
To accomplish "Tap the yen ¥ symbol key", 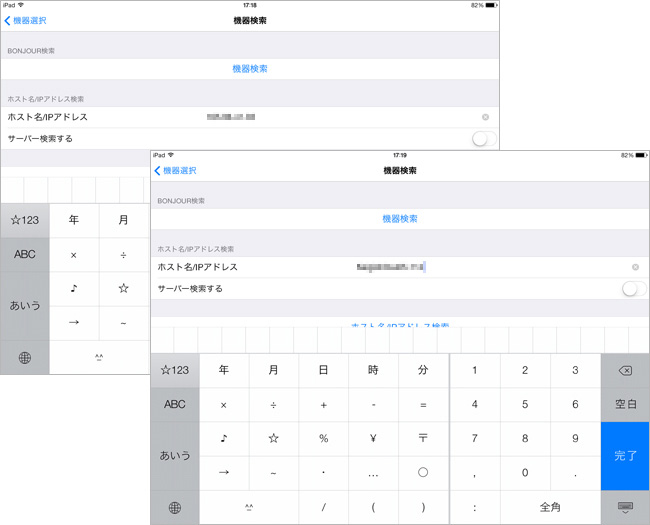I will pos(373,438).
